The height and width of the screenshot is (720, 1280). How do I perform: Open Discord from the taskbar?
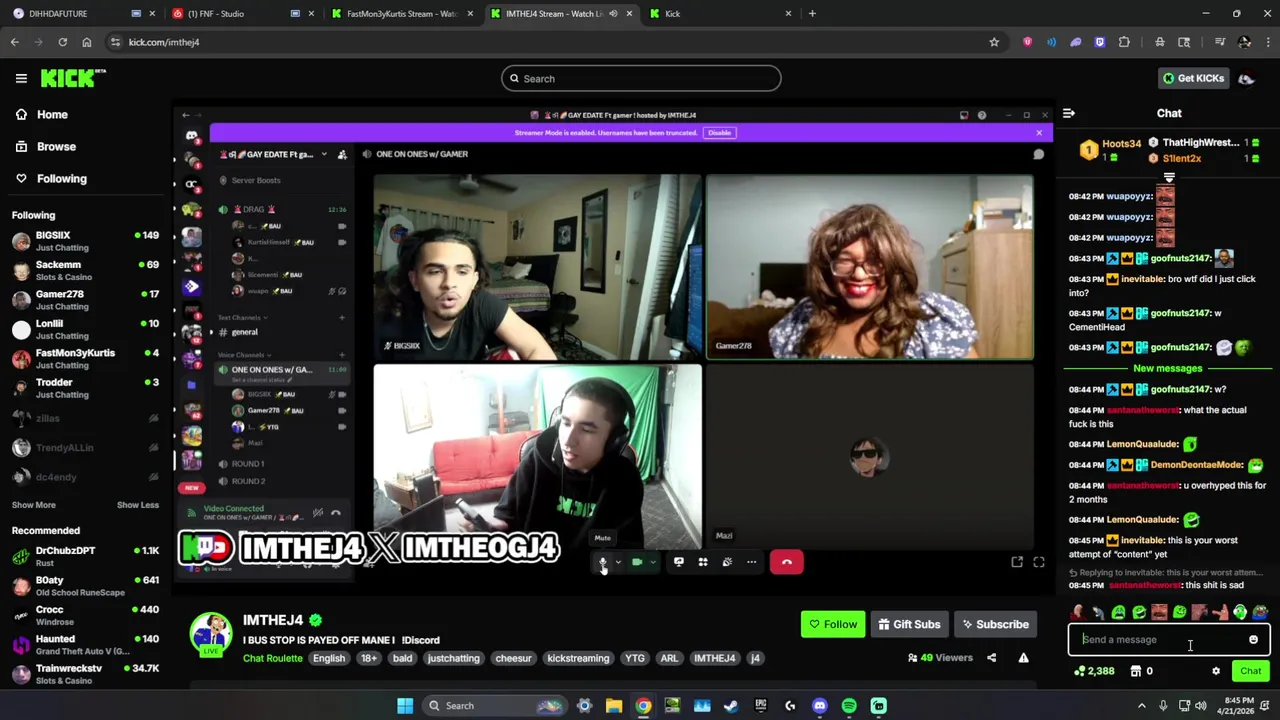[x=819, y=706]
